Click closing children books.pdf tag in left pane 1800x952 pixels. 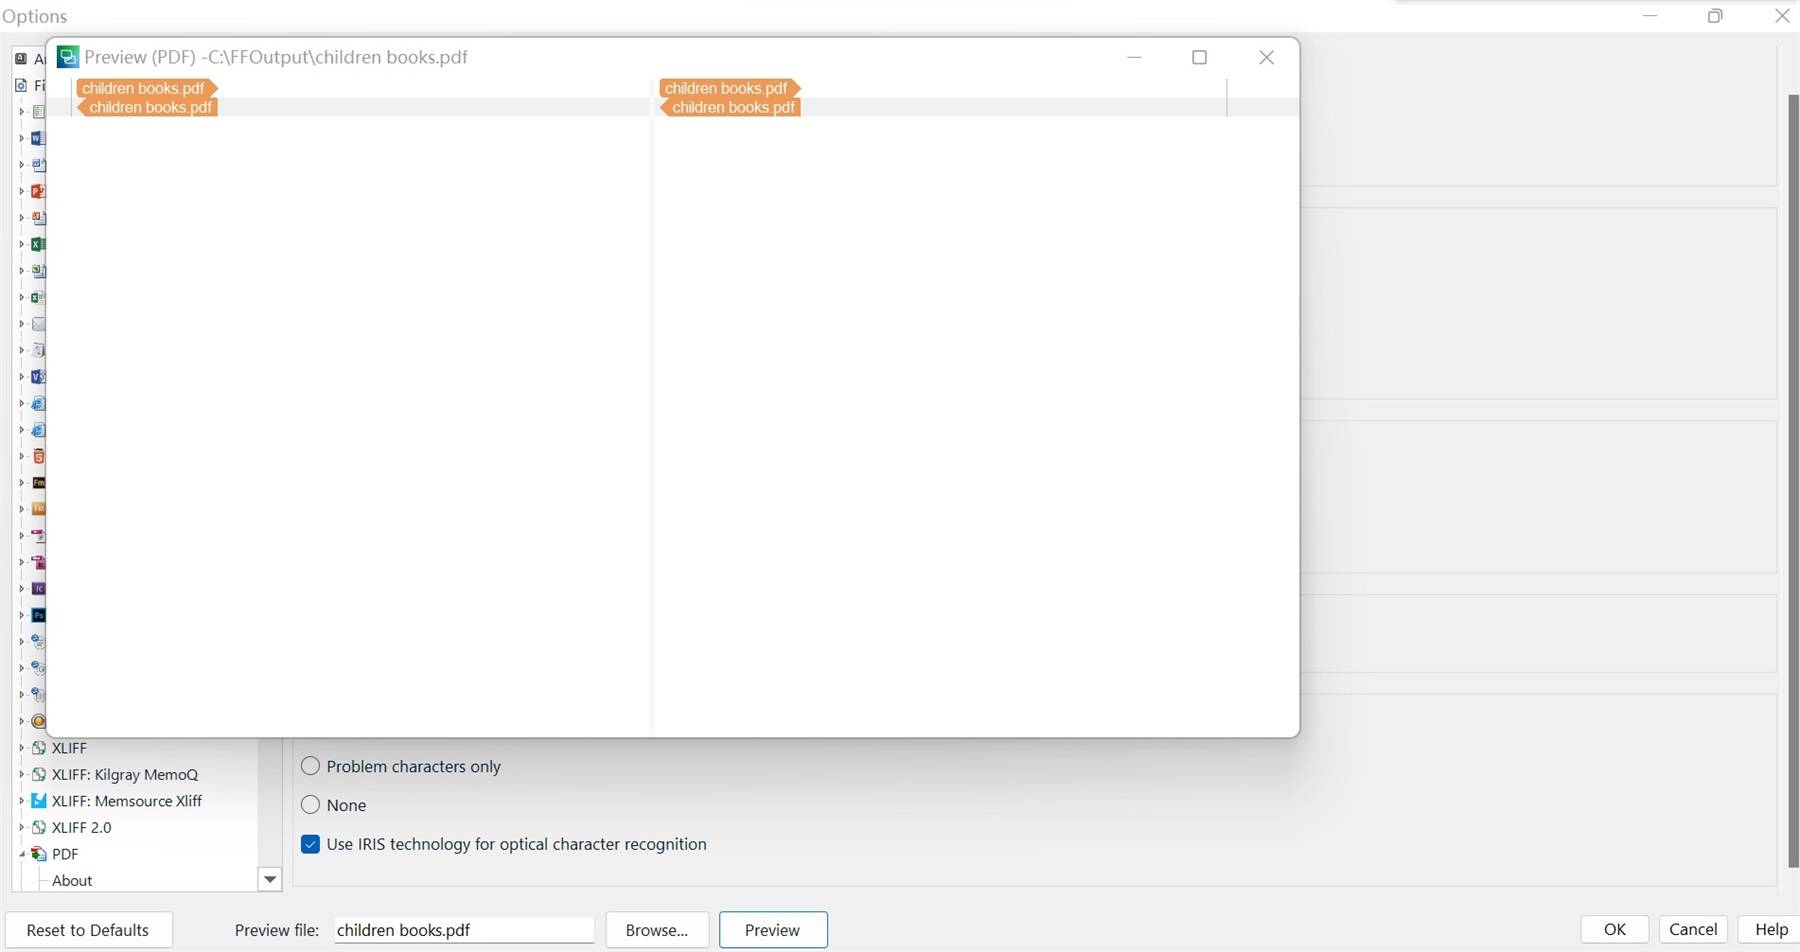147,107
